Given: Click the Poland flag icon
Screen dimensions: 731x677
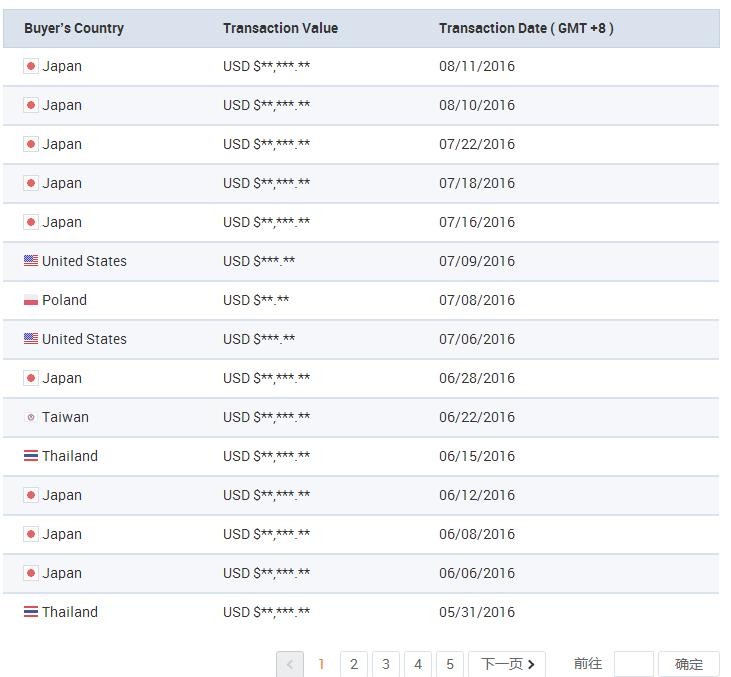Looking at the screenshot, I should [x=31, y=300].
